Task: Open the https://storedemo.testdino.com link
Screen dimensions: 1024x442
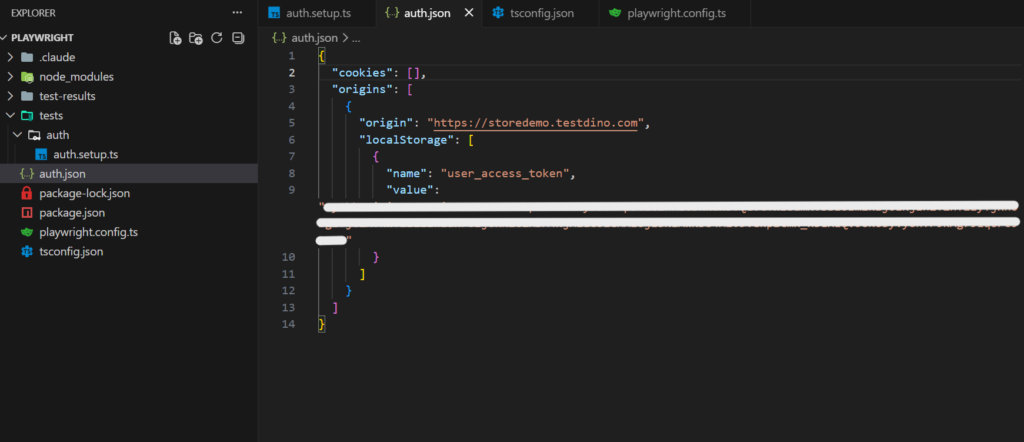Action: pyautogui.click(x=536, y=123)
